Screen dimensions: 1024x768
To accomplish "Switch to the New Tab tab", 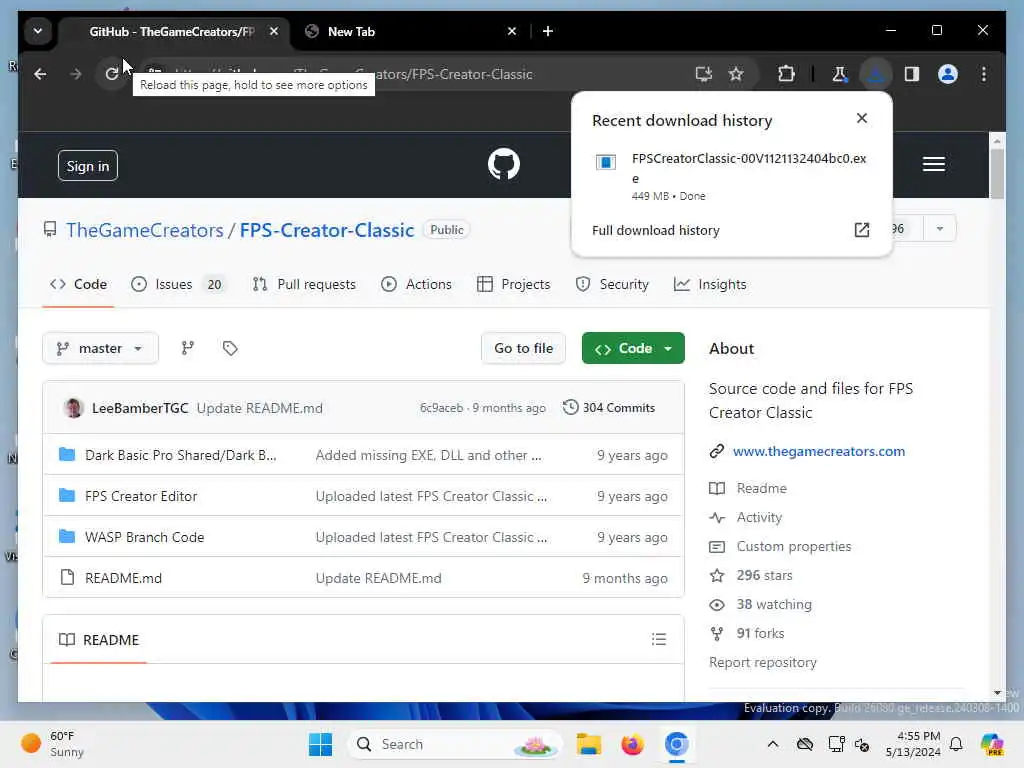I will pos(405,31).
